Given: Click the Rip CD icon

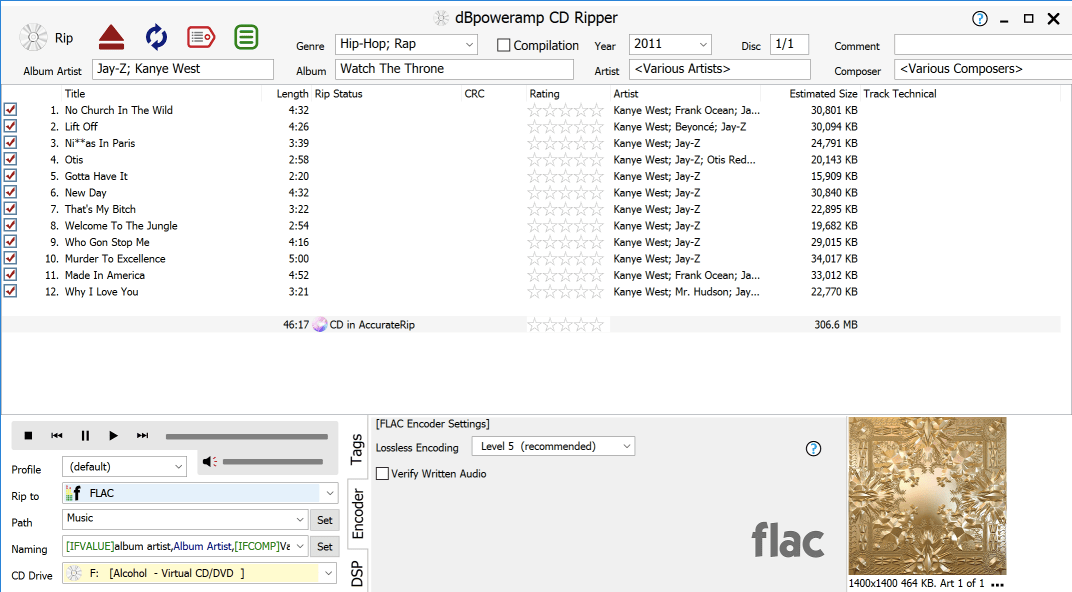Looking at the screenshot, I should pos(33,36).
